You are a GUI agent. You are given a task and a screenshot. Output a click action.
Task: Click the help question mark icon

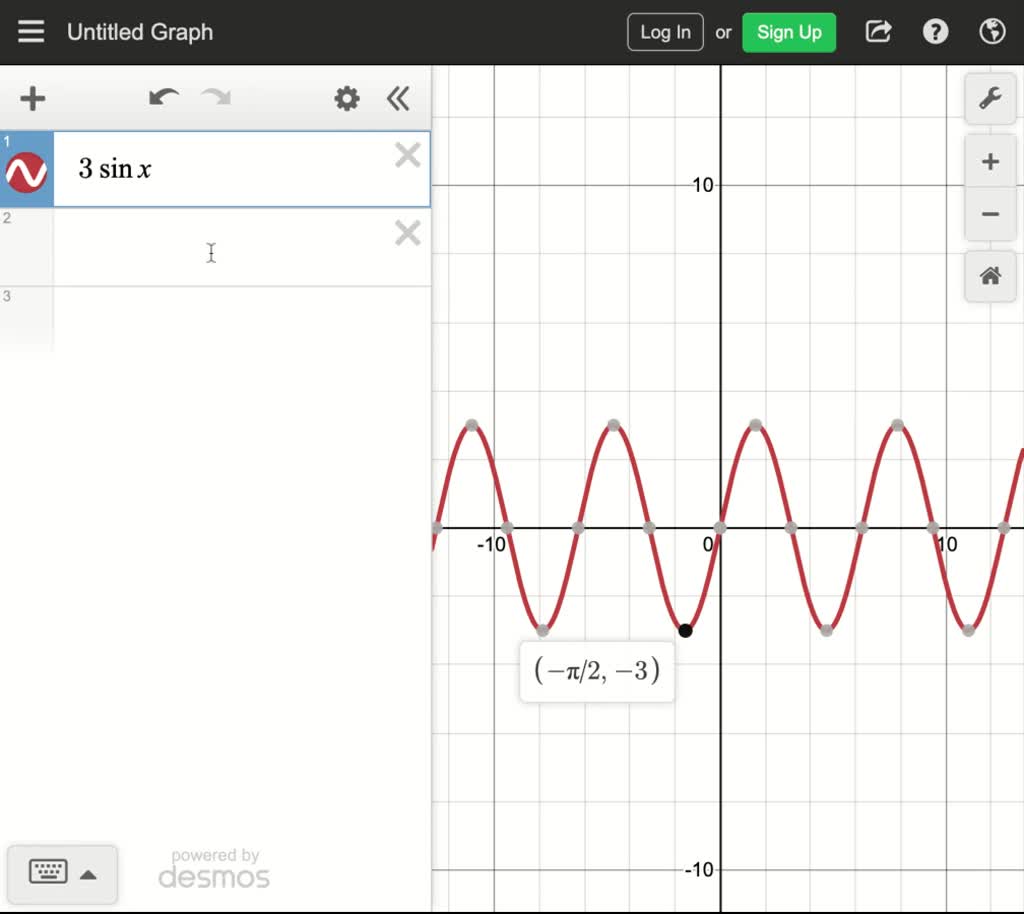(x=935, y=31)
